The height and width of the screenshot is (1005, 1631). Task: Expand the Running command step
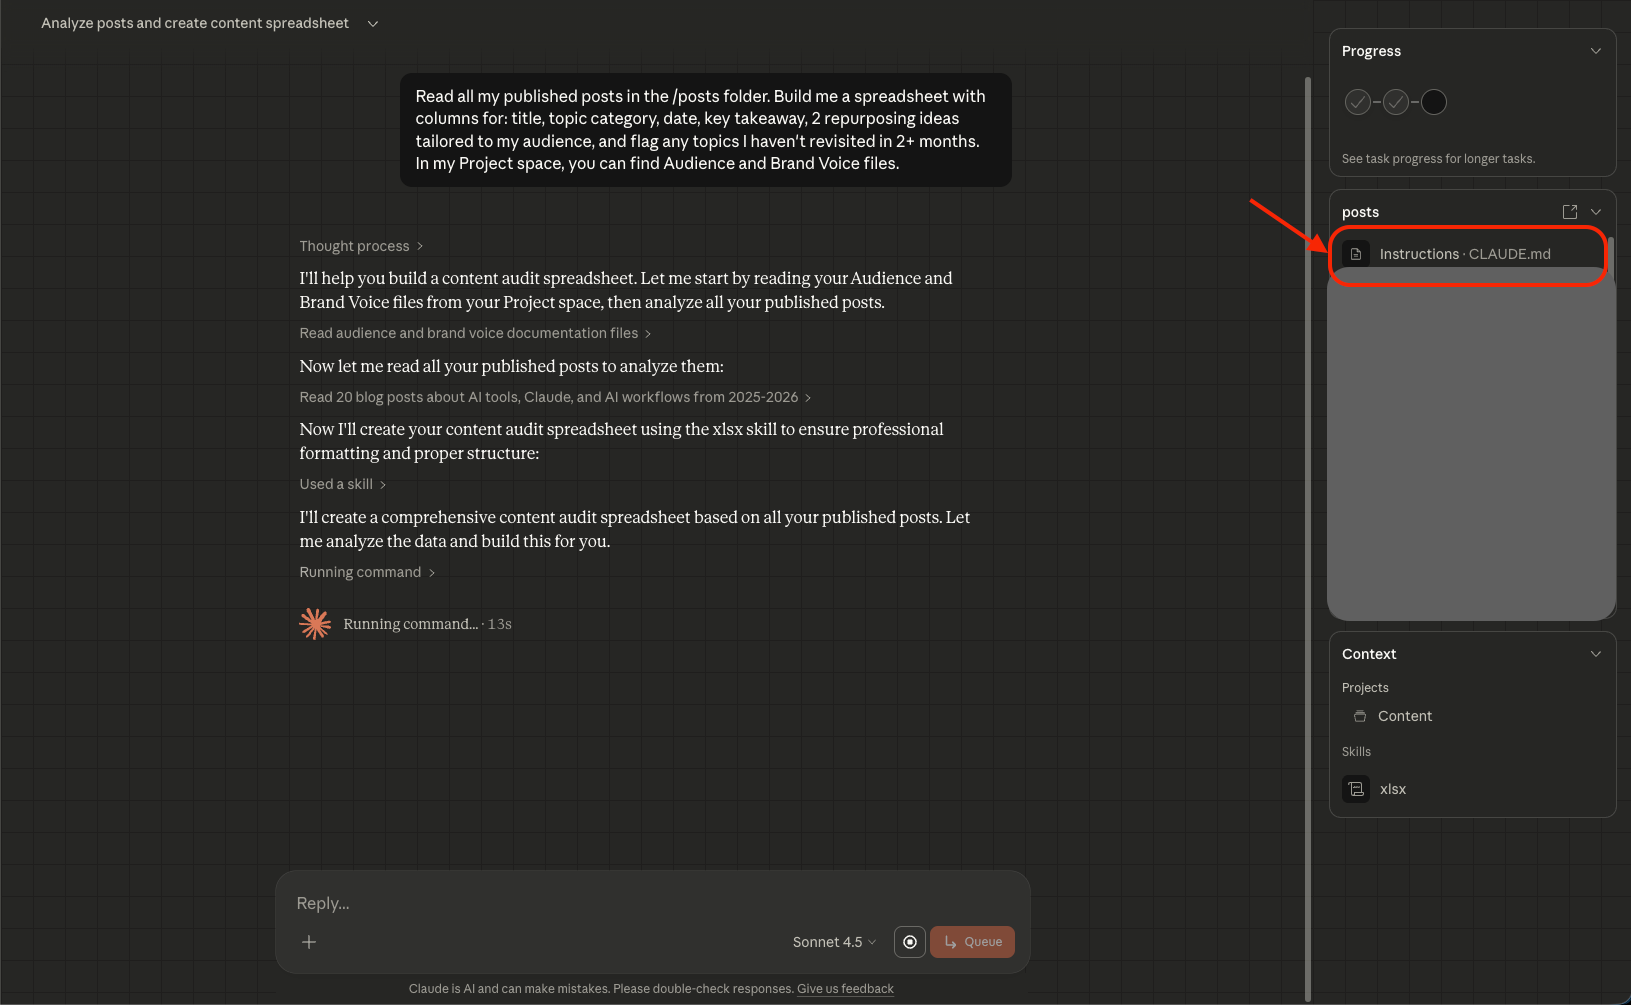click(x=367, y=572)
